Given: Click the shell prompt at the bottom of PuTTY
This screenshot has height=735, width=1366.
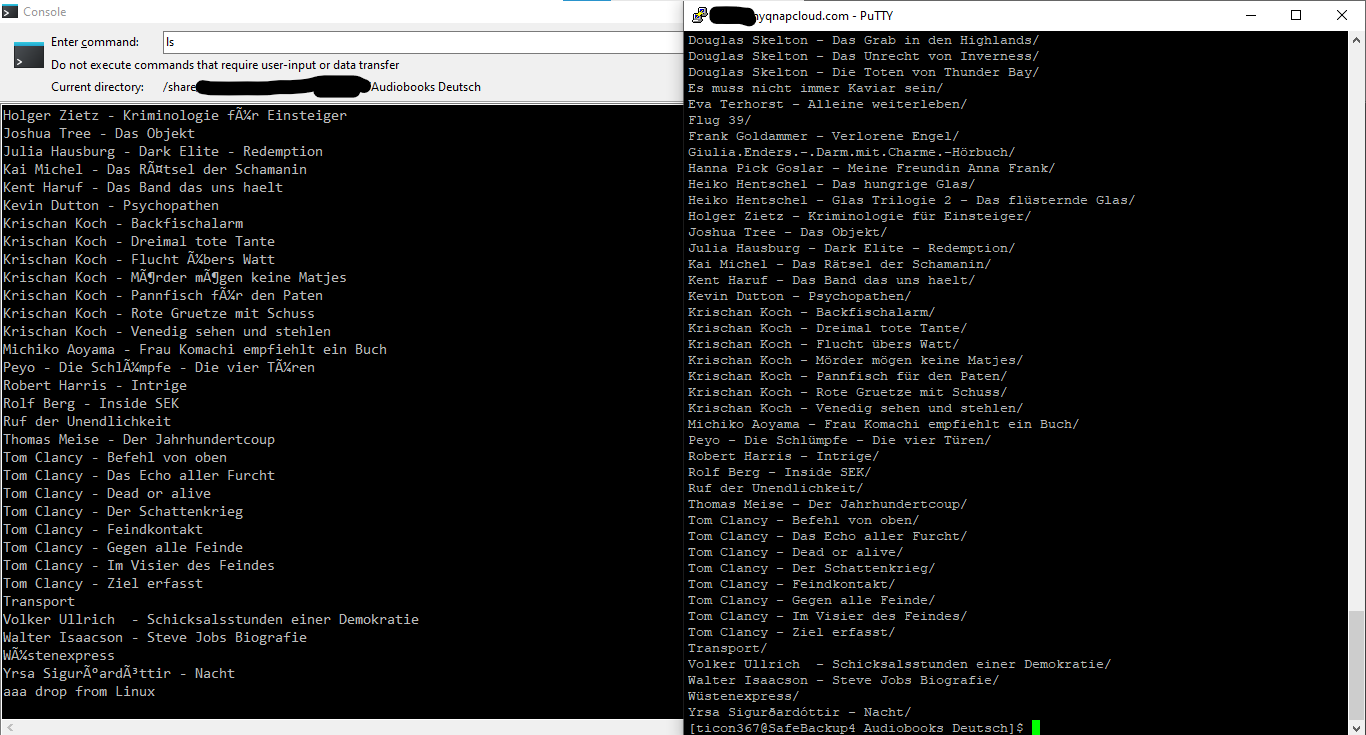Looking at the screenshot, I should click(855, 727).
